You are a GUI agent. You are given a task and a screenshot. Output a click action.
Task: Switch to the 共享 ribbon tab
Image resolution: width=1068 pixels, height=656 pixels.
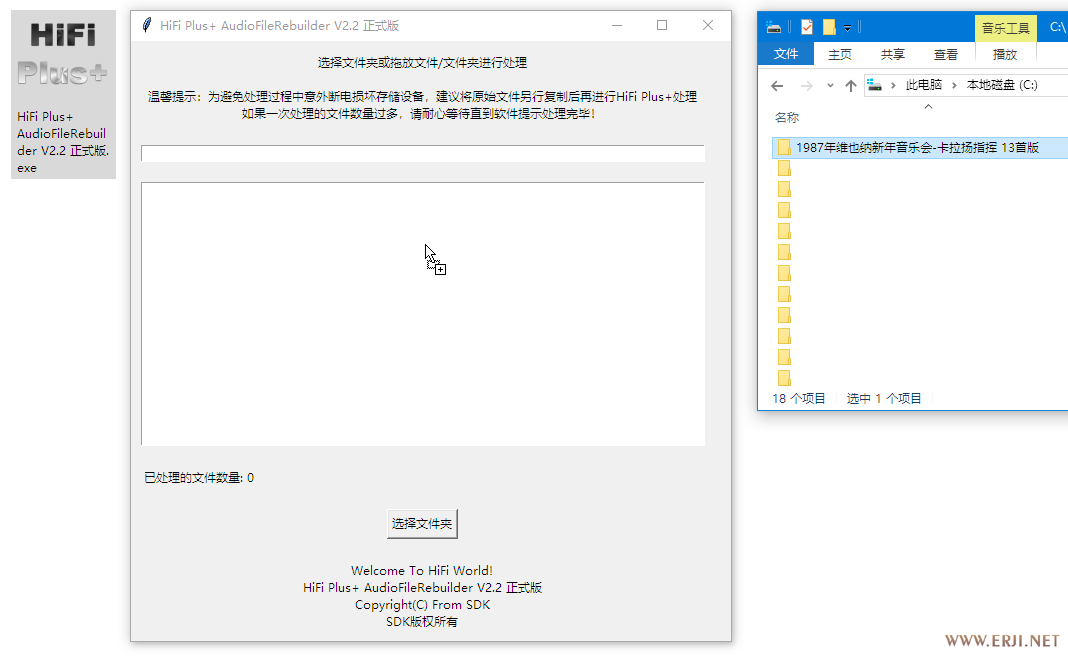tap(893, 54)
